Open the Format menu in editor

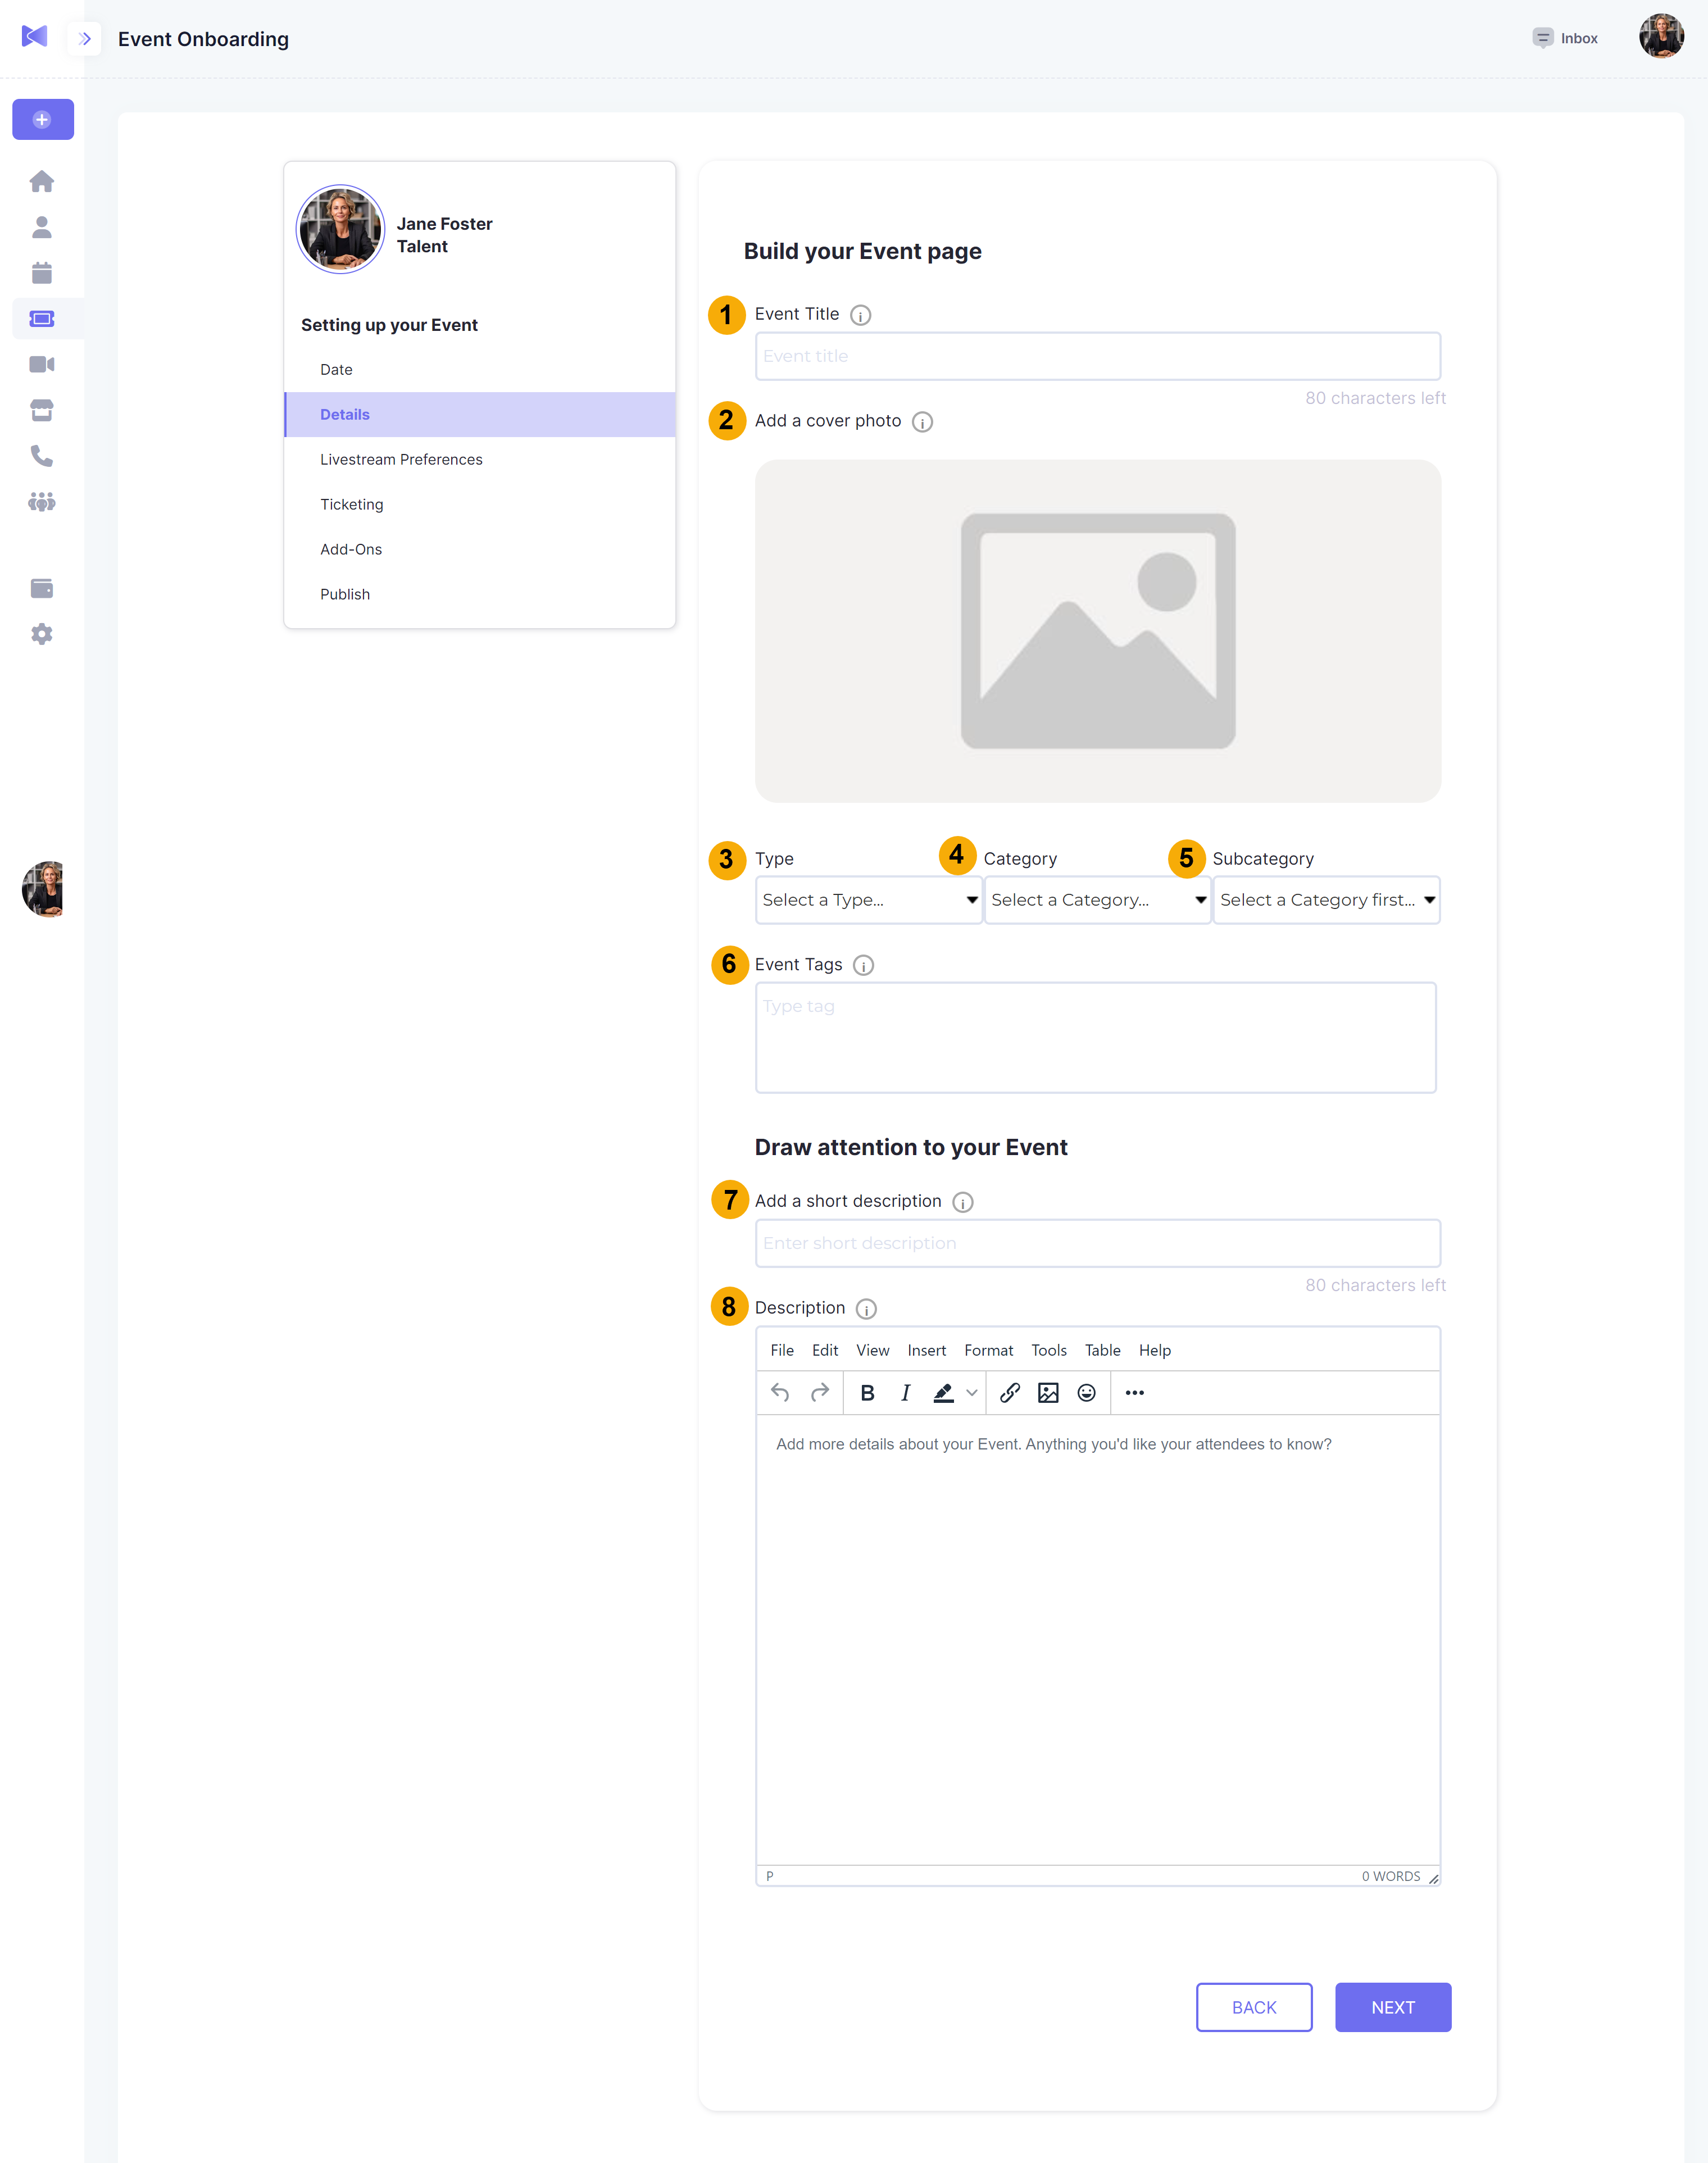click(988, 1350)
